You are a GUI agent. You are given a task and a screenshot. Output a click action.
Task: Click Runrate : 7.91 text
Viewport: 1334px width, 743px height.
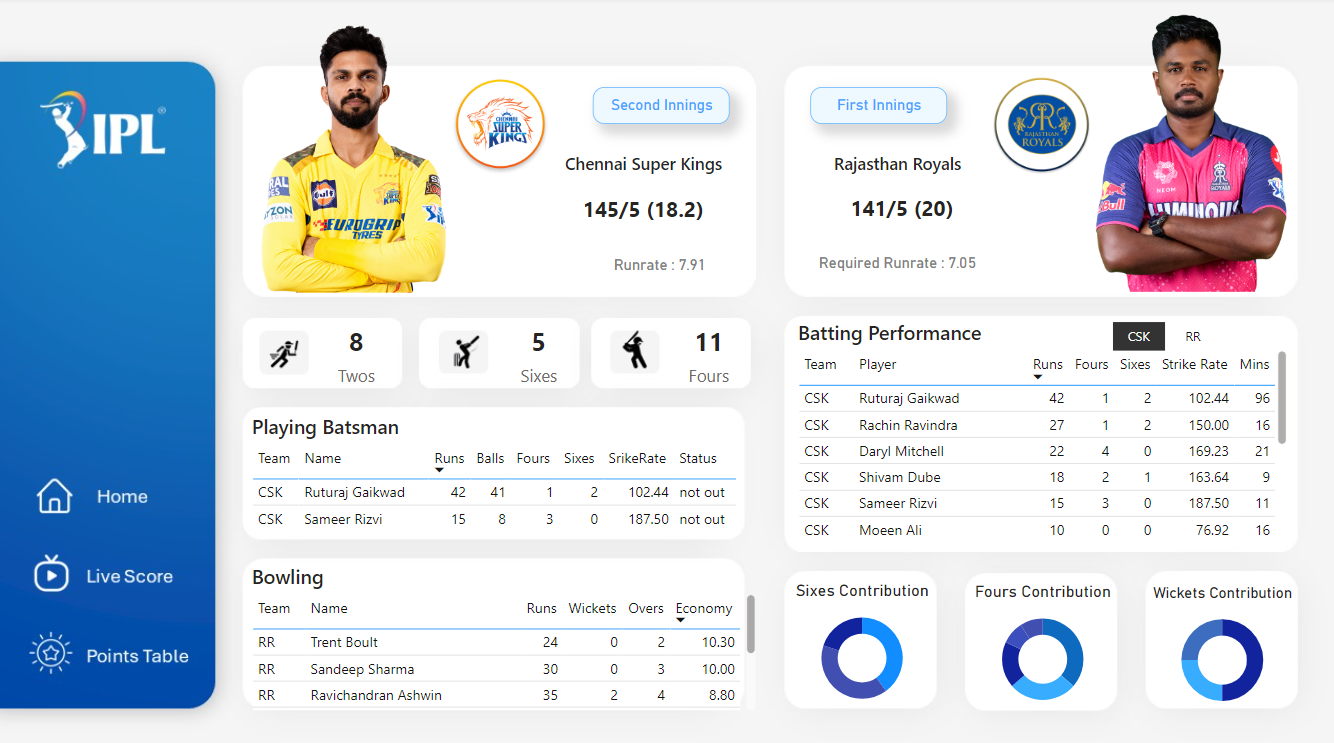[659, 265]
